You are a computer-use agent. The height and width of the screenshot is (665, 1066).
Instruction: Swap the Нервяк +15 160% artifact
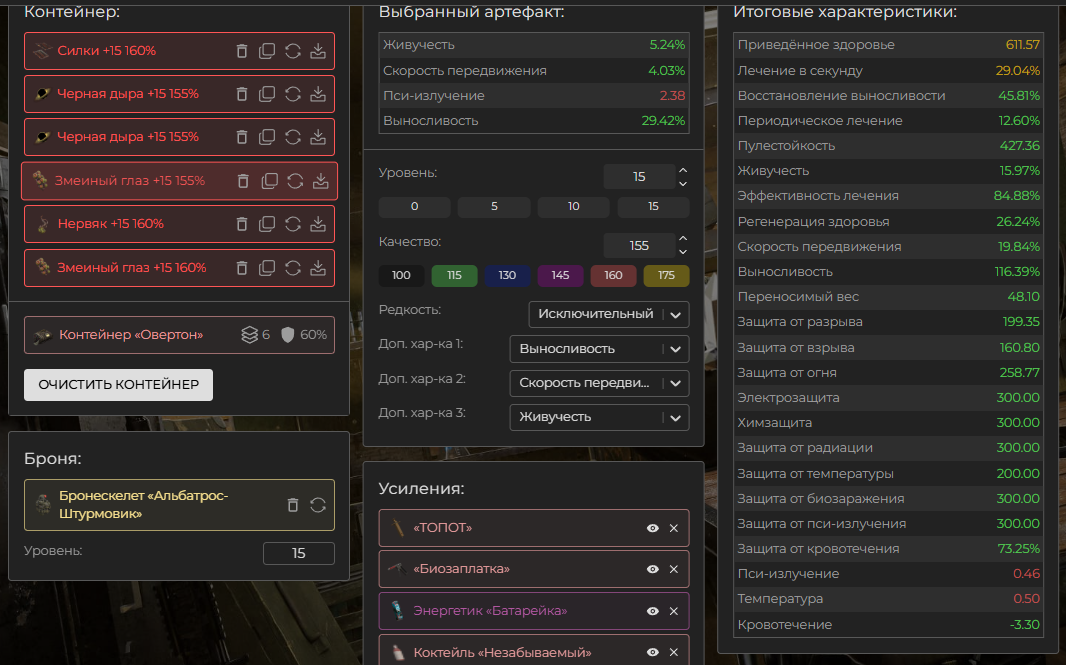(293, 224)
